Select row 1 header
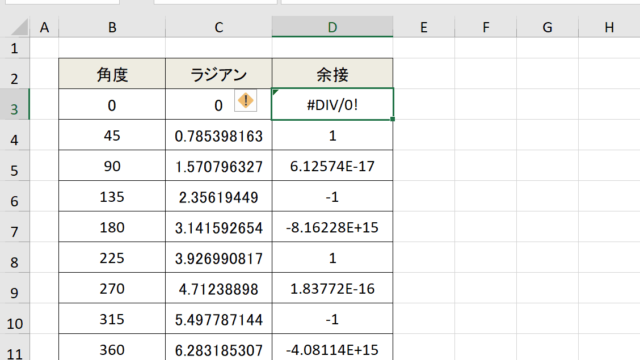640x360 pixels. pos(14,48)
